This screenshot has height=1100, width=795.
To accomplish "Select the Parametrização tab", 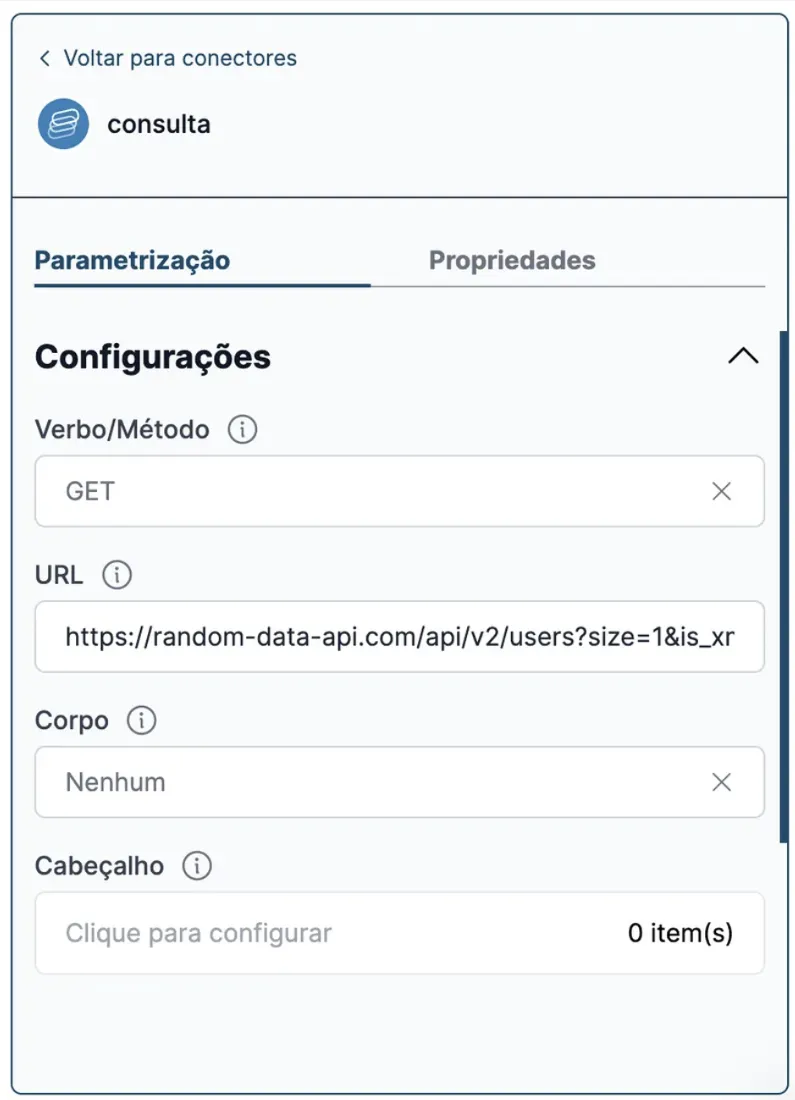I will pos(132,260).
